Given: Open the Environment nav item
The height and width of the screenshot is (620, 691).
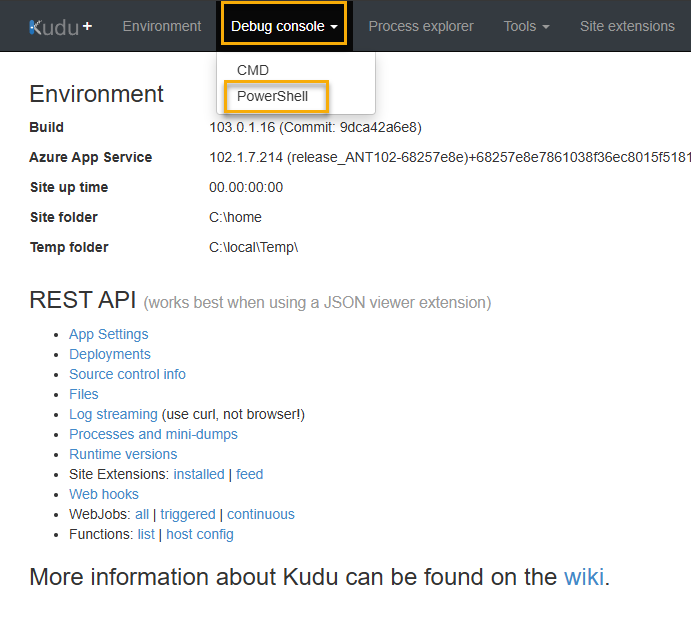Looking at the screenshot, I should pyautogui.click(x=162, y=26).
